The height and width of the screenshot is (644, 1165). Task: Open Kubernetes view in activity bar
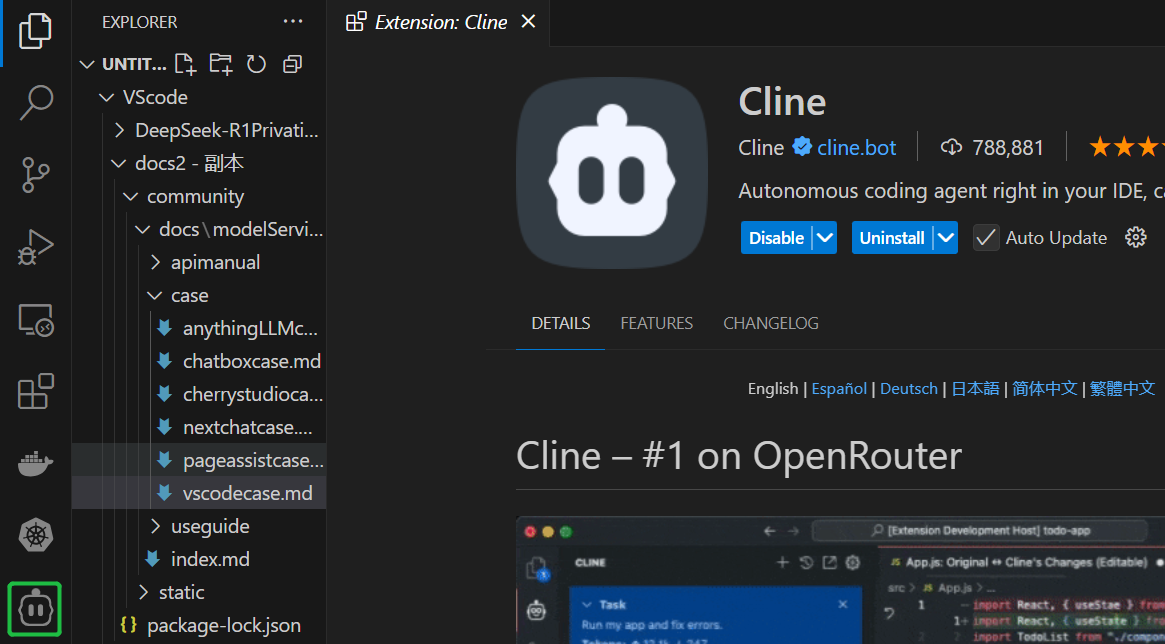36,535
